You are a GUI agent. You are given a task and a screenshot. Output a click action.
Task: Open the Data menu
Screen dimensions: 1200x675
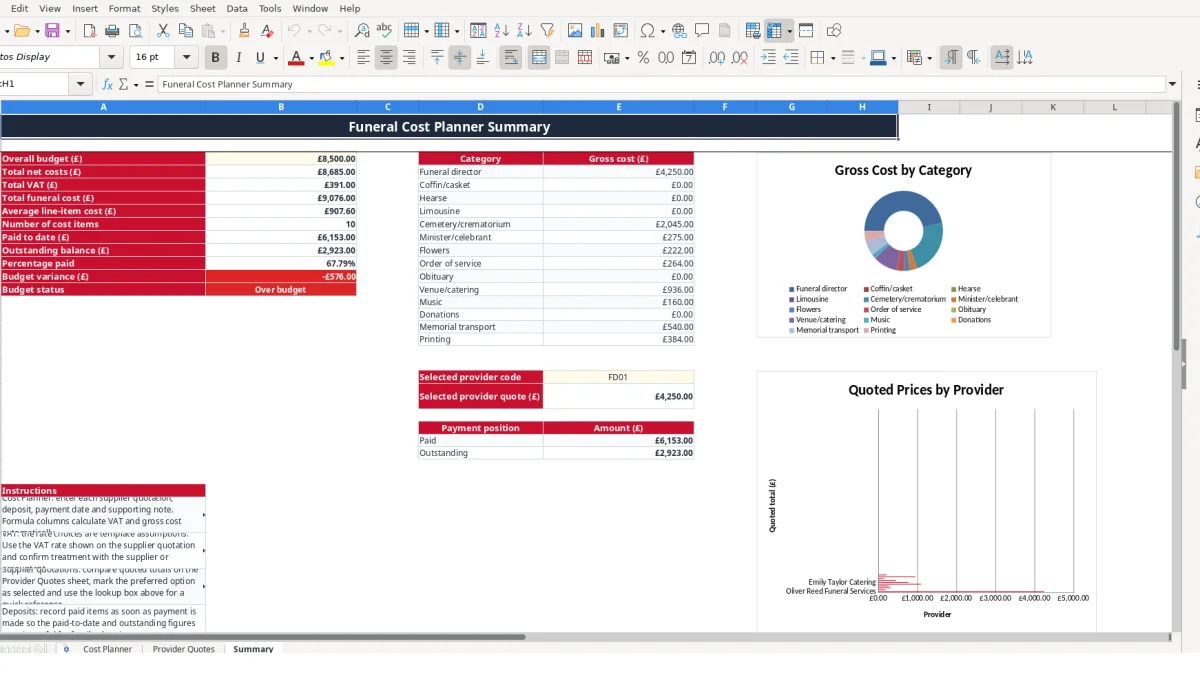tap(237, 8)
